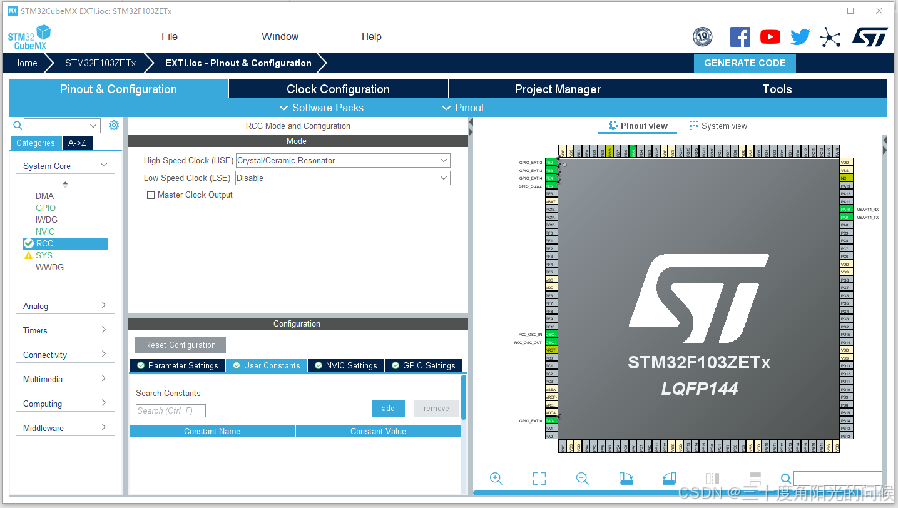Open NVIC Settings tab

(x=346, y=365)
